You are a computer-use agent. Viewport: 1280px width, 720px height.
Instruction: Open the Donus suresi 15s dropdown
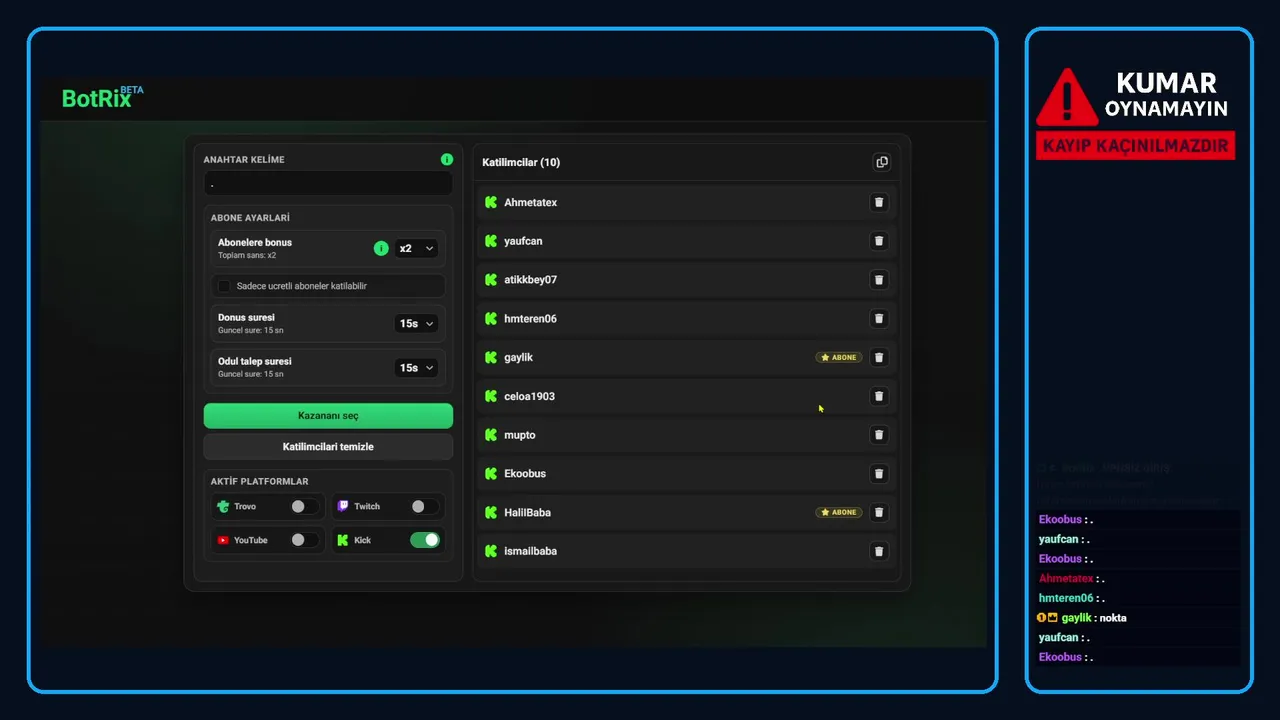click(x=416, y=323)
